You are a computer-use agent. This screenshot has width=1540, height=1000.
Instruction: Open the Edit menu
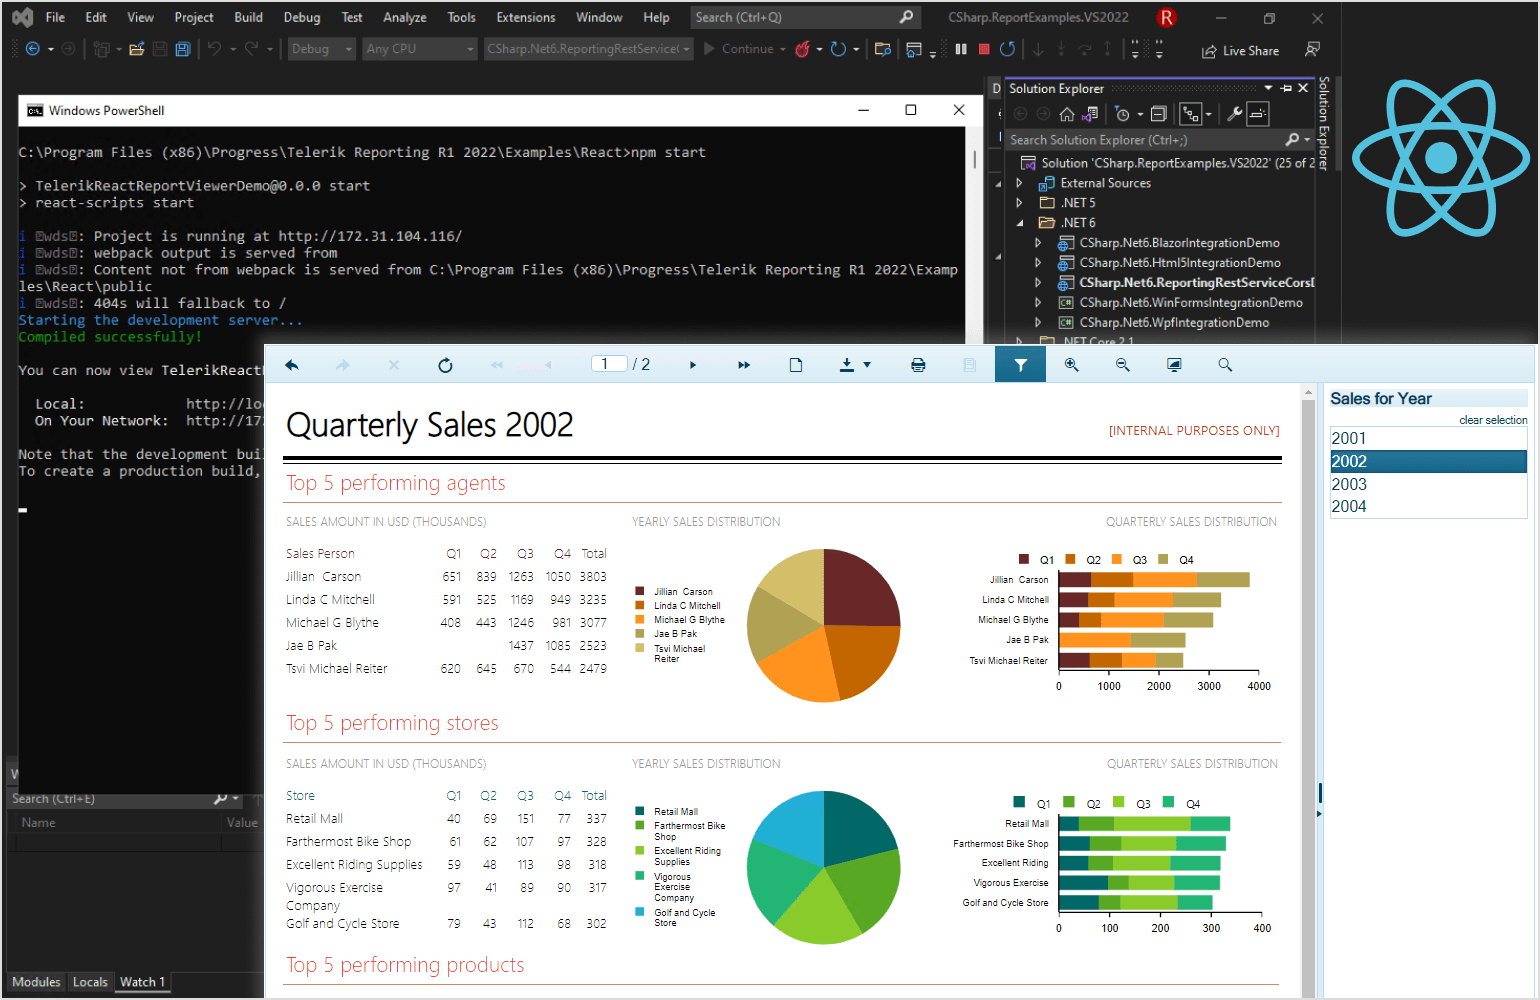[x=96, y=17]
